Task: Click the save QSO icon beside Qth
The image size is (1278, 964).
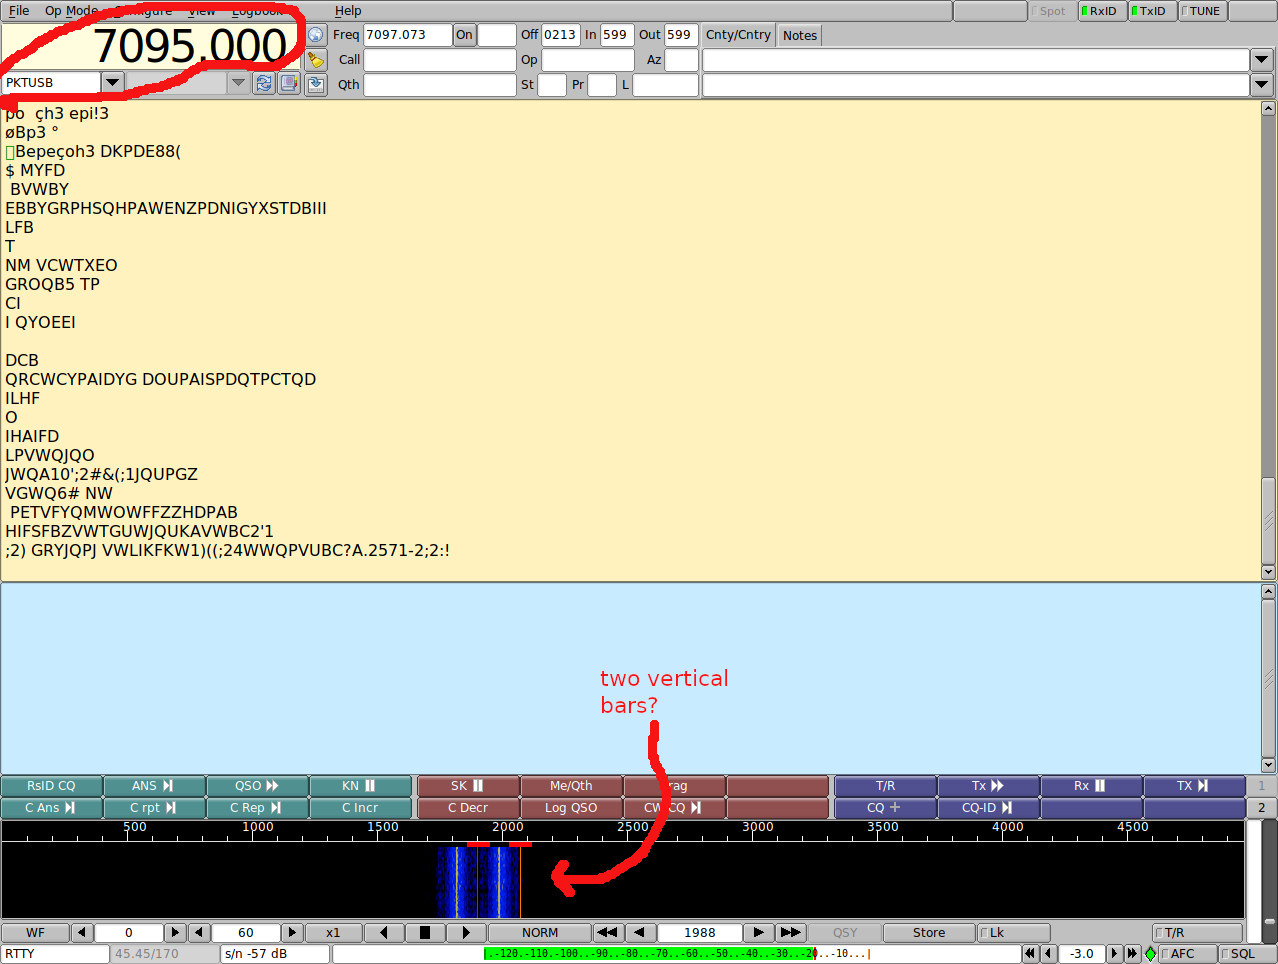Action: (x=316, y=84)
